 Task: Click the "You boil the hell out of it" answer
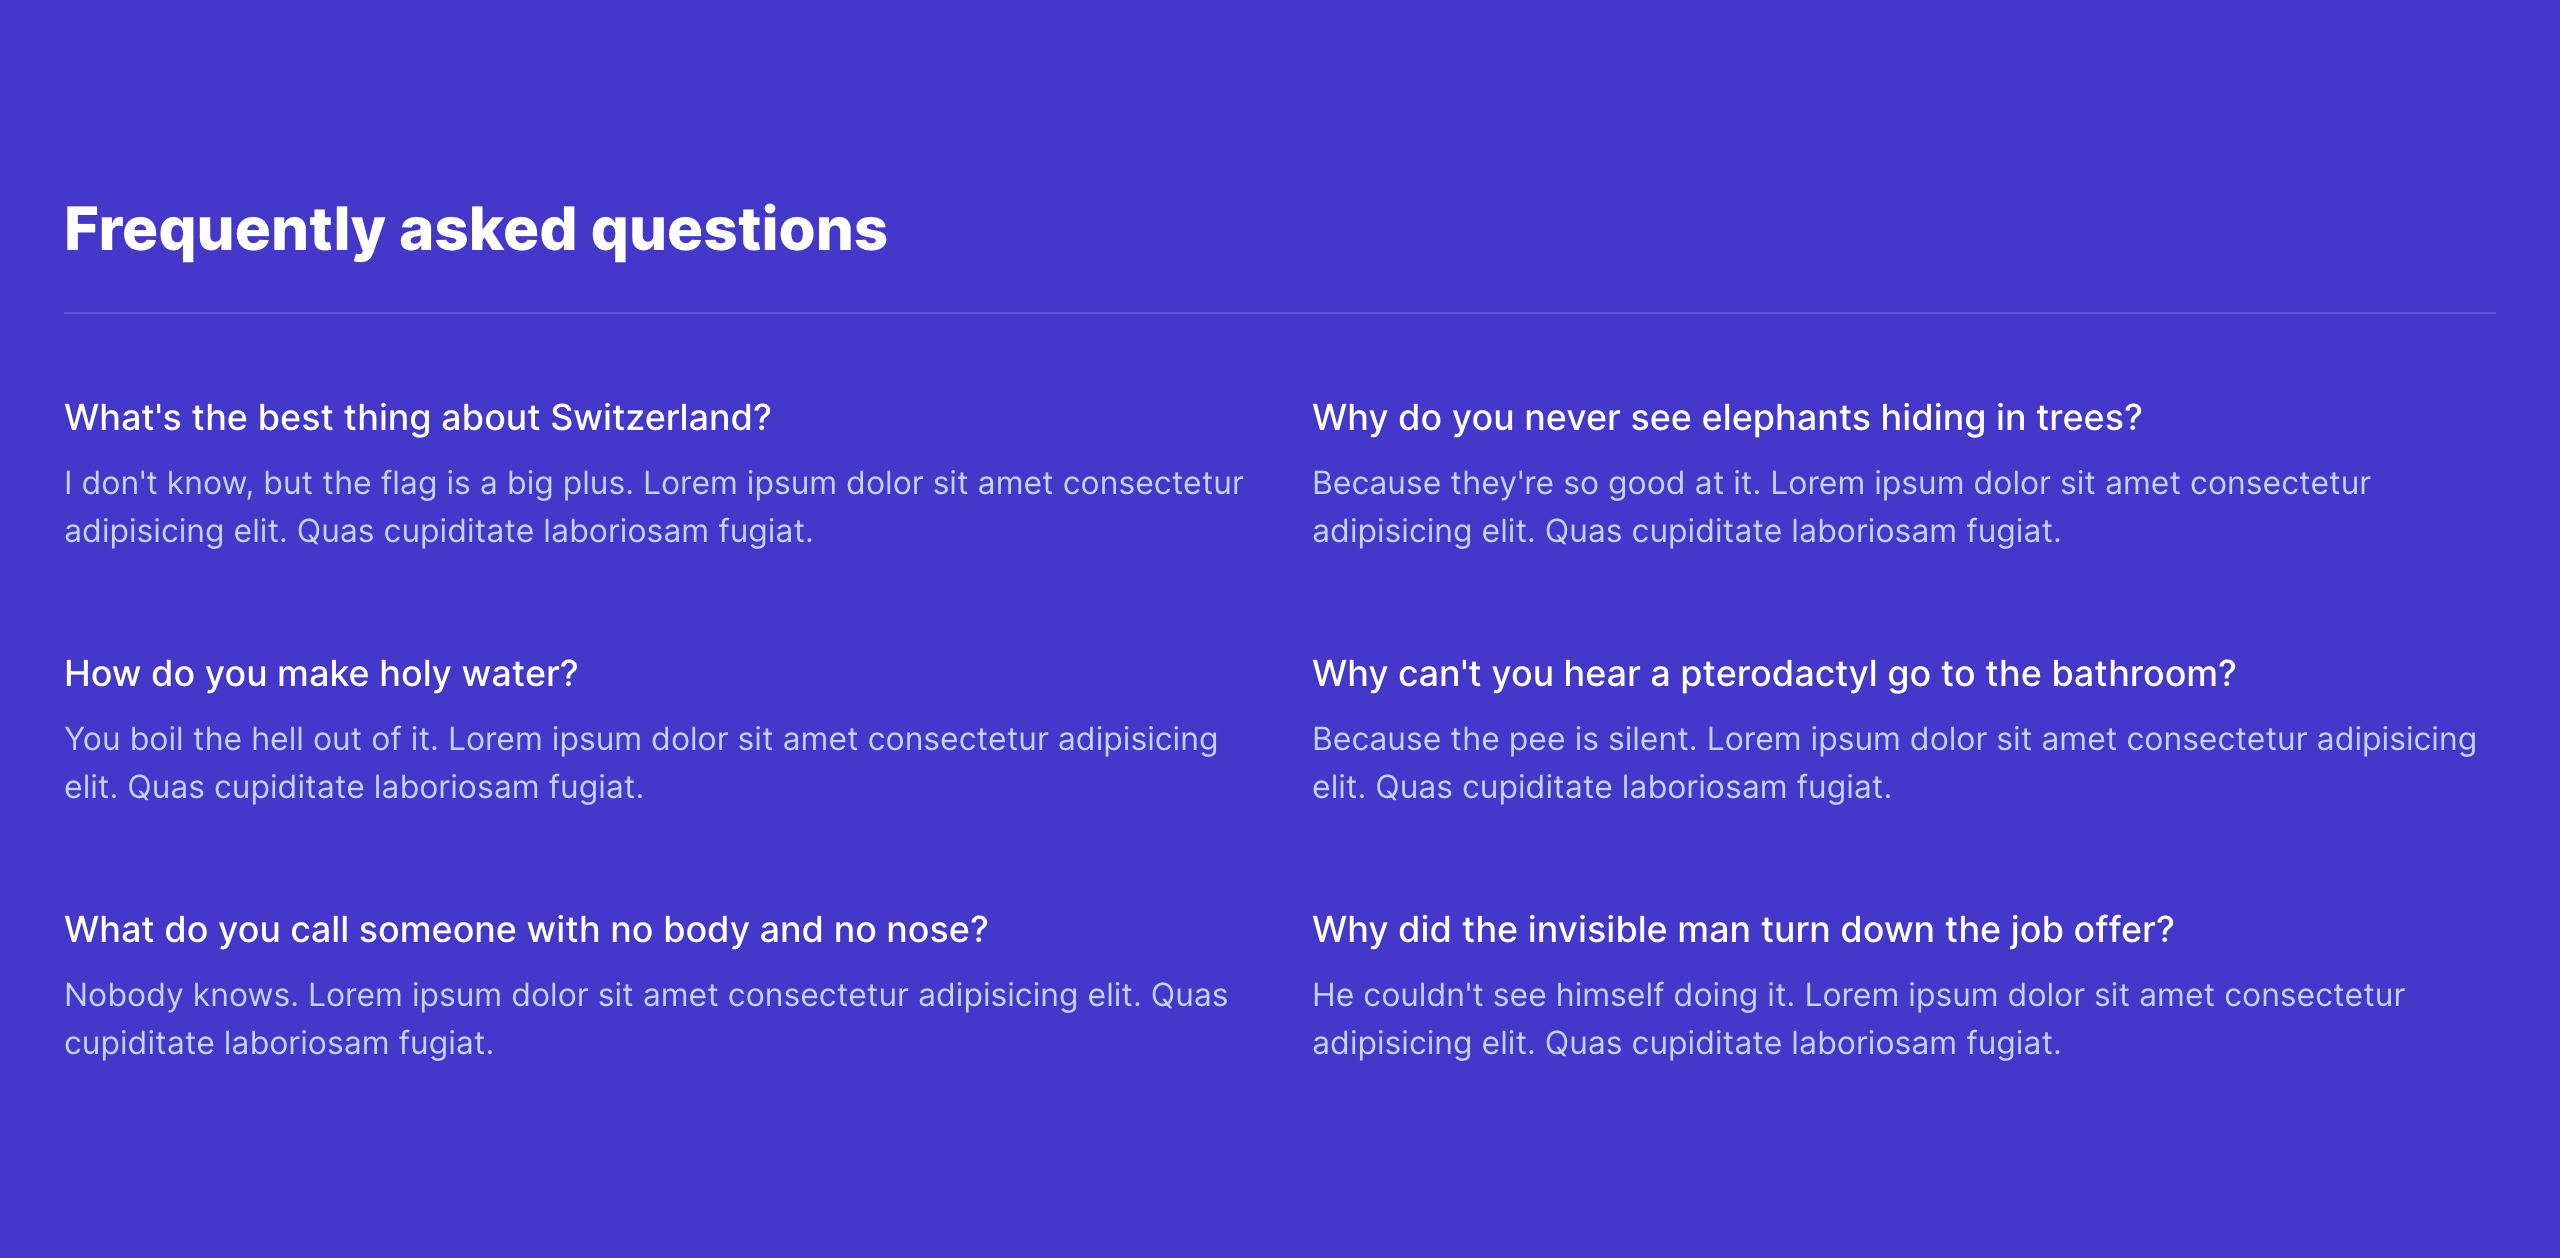point(640,763)
